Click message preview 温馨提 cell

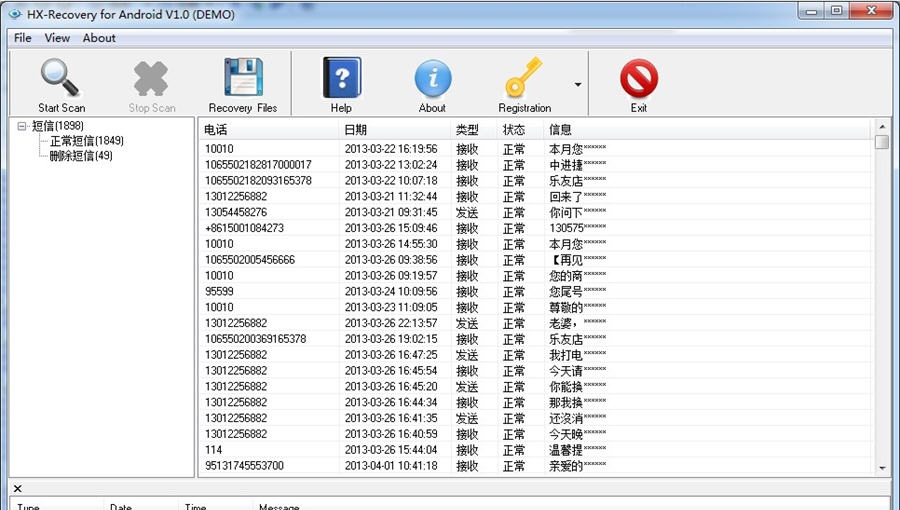pos(577,450)
